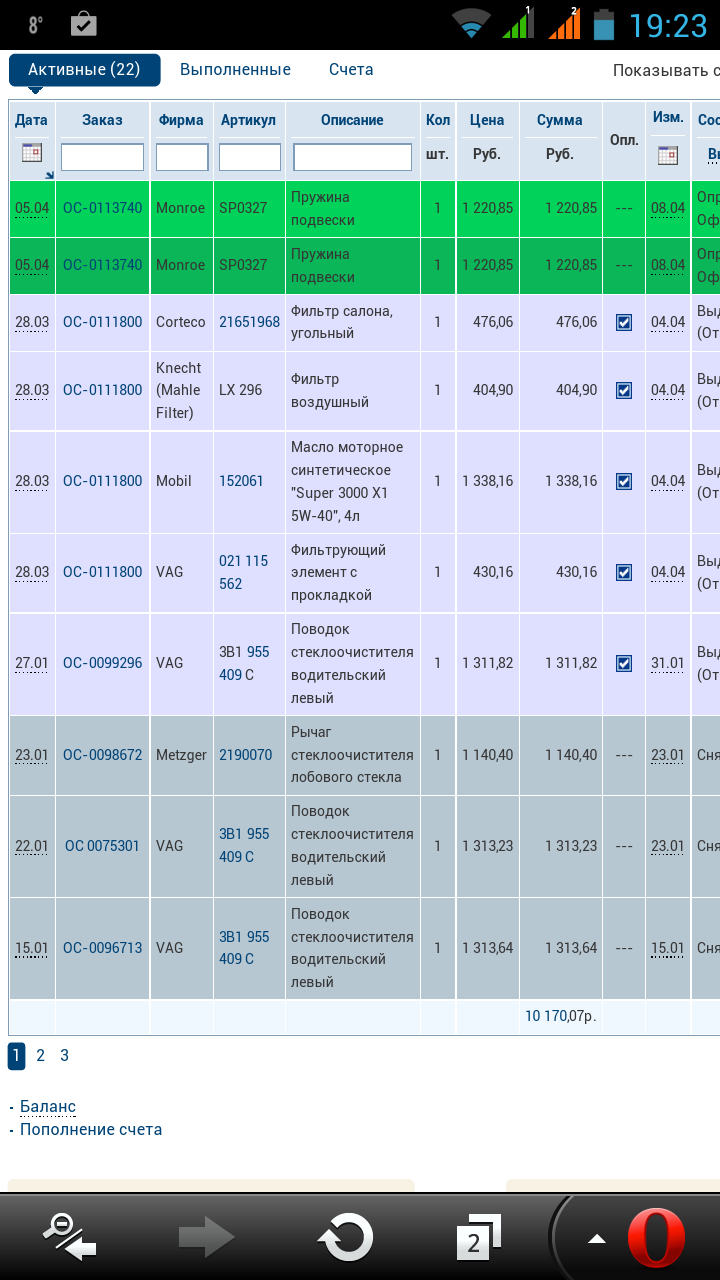Toggle paid checkbox for order OC-0099296
720x1280 pixels.
coord(624,663)
